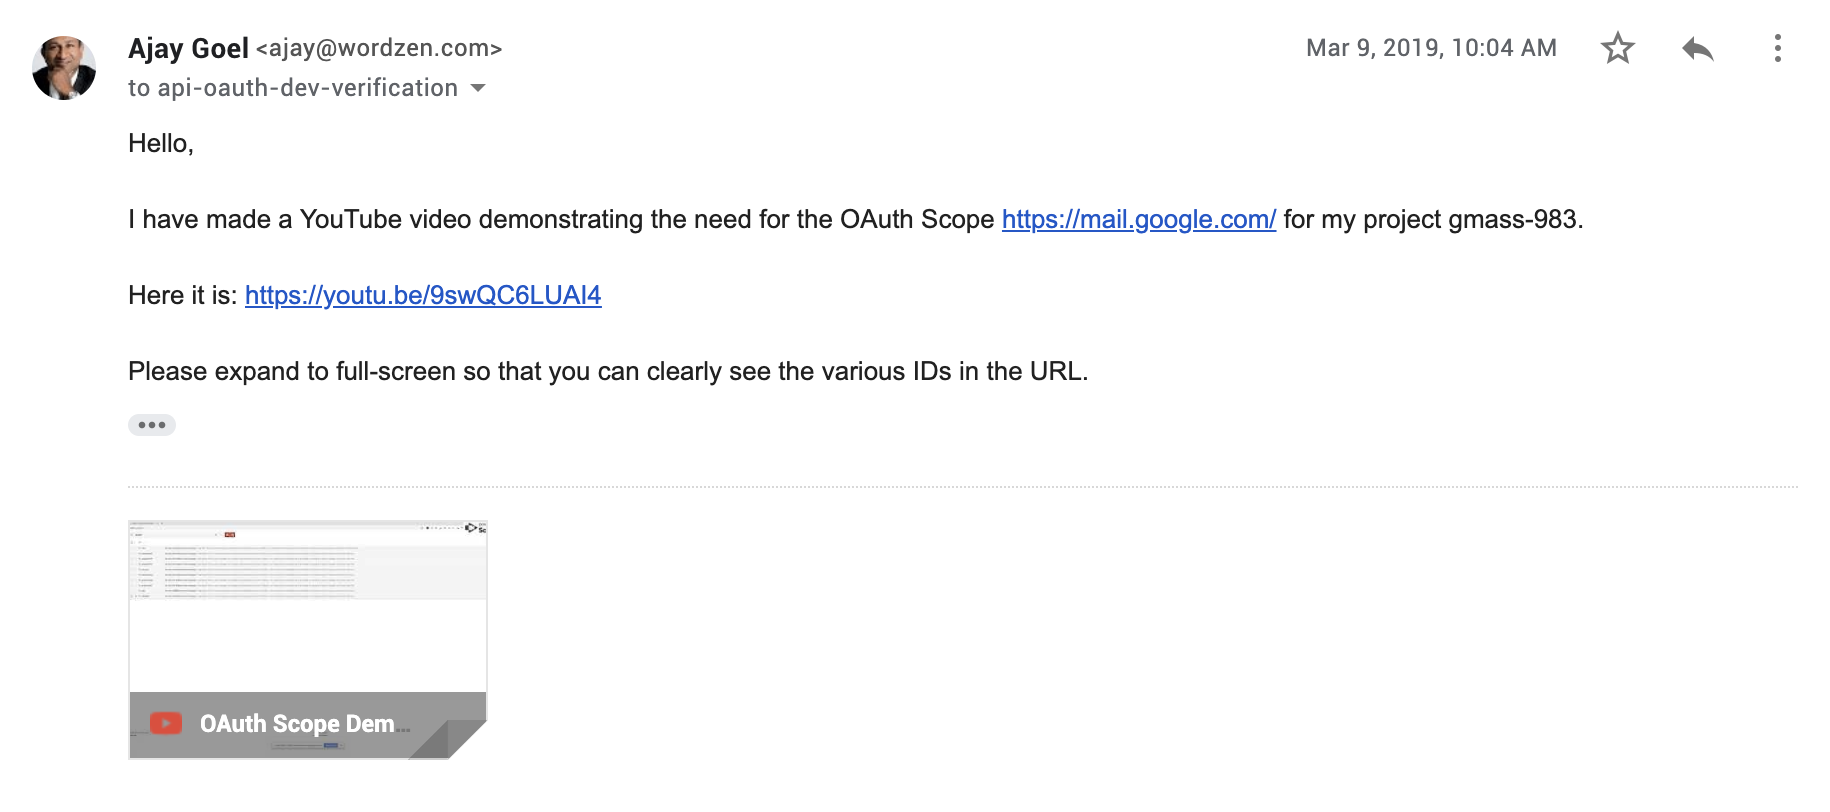Click the sender name Ajay Goel
This screenshot has width=1830, height=812.
(x=188, y=48)
